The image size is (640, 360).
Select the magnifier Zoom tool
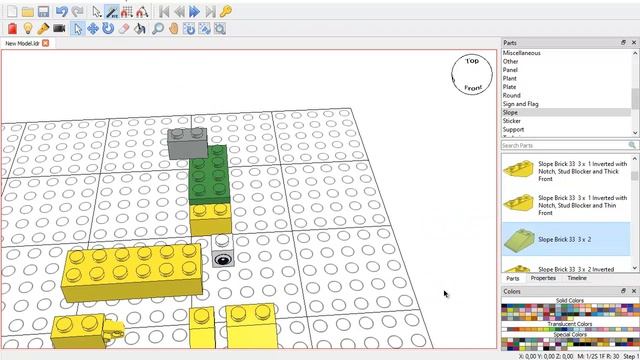[158, 29]
